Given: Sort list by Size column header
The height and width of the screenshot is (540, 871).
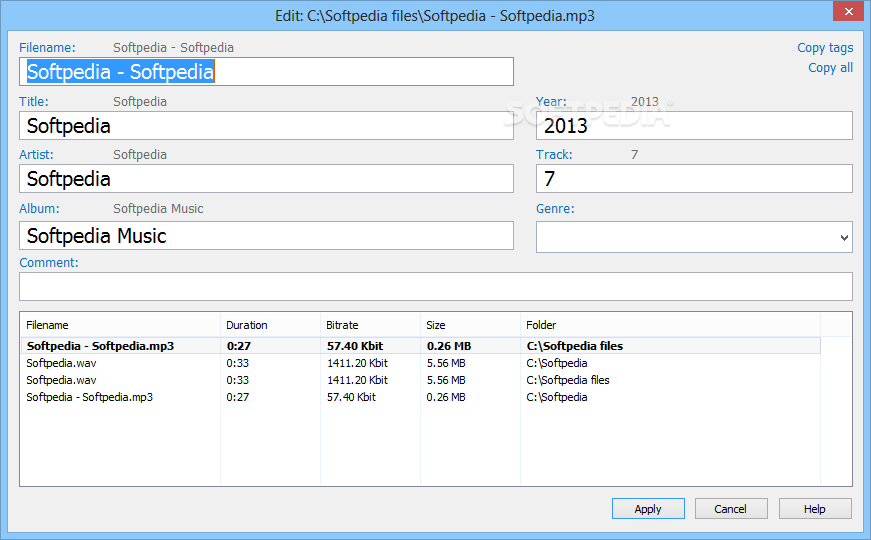Looking at the screenshot, I should point(470,325).
